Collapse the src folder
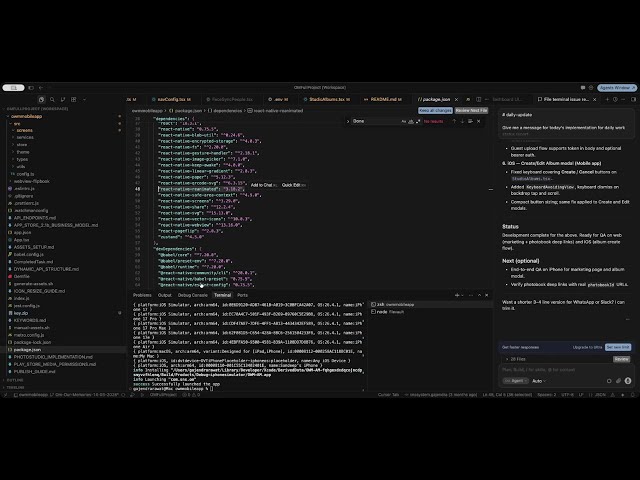 tap(63, 124)
